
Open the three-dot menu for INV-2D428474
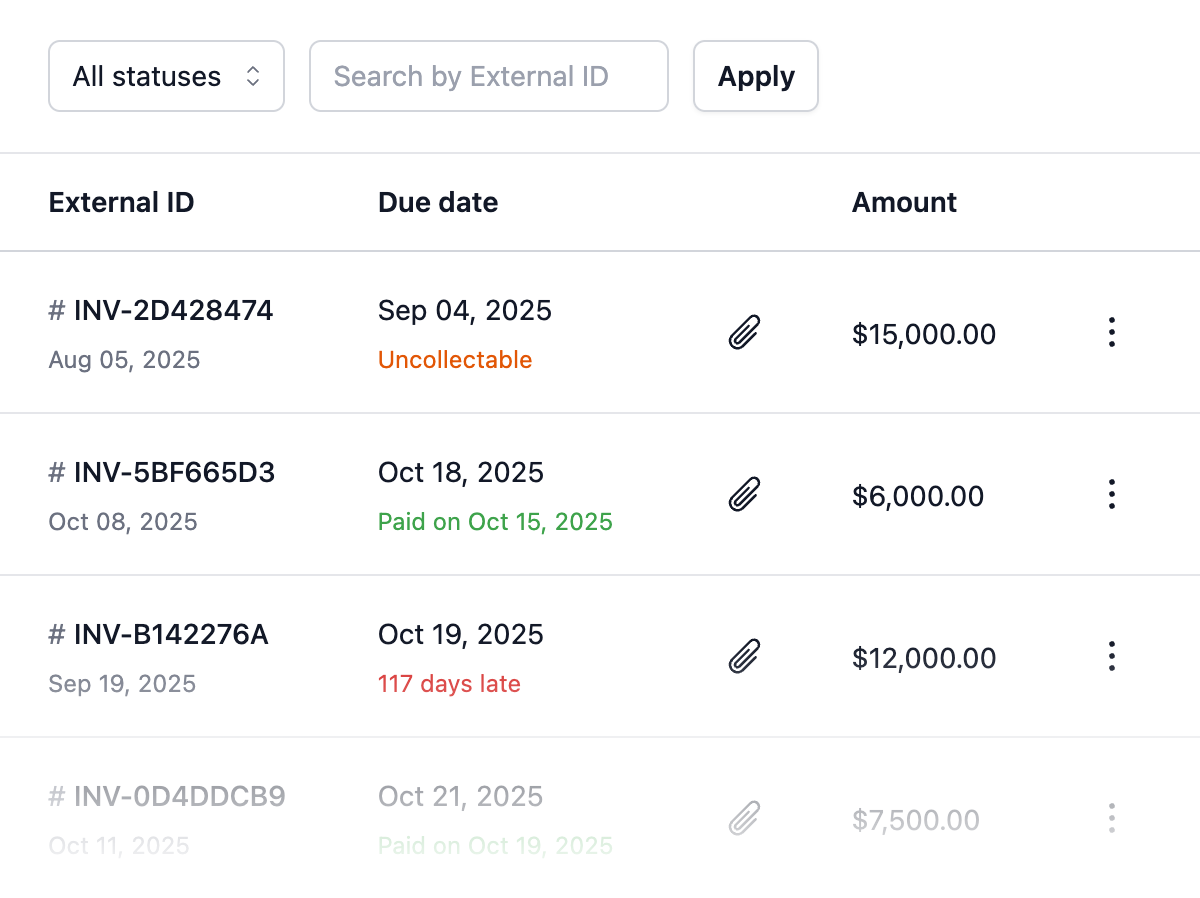[1111, 332]
